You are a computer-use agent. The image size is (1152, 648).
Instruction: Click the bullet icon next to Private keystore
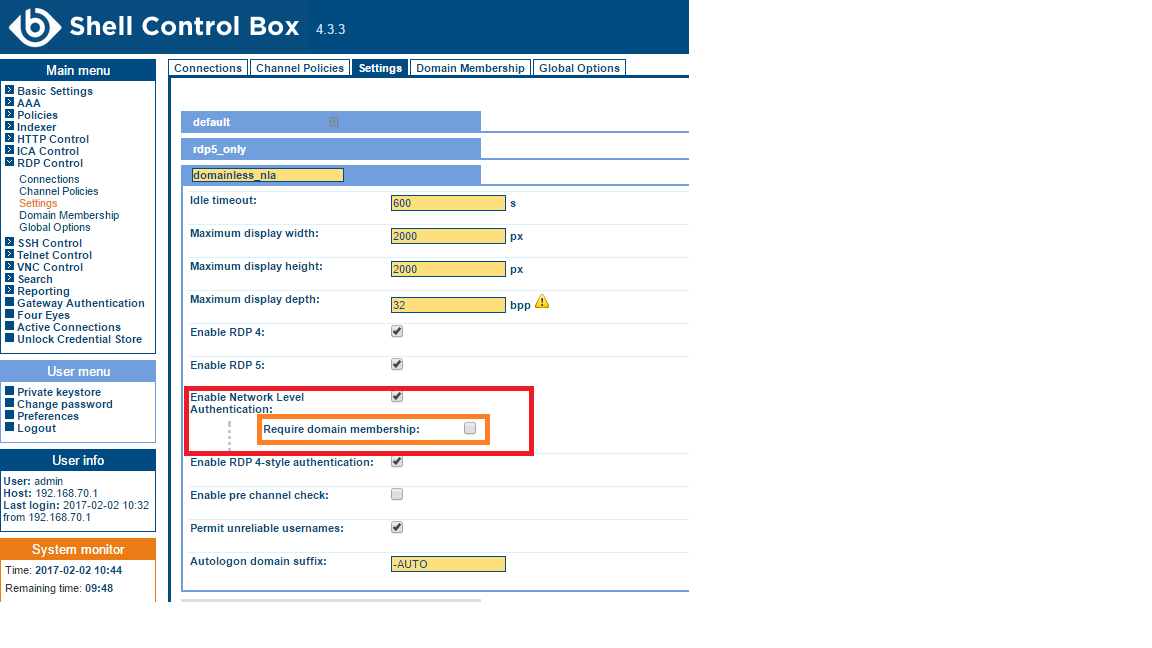pyautogui.click(x=9, y=392)
